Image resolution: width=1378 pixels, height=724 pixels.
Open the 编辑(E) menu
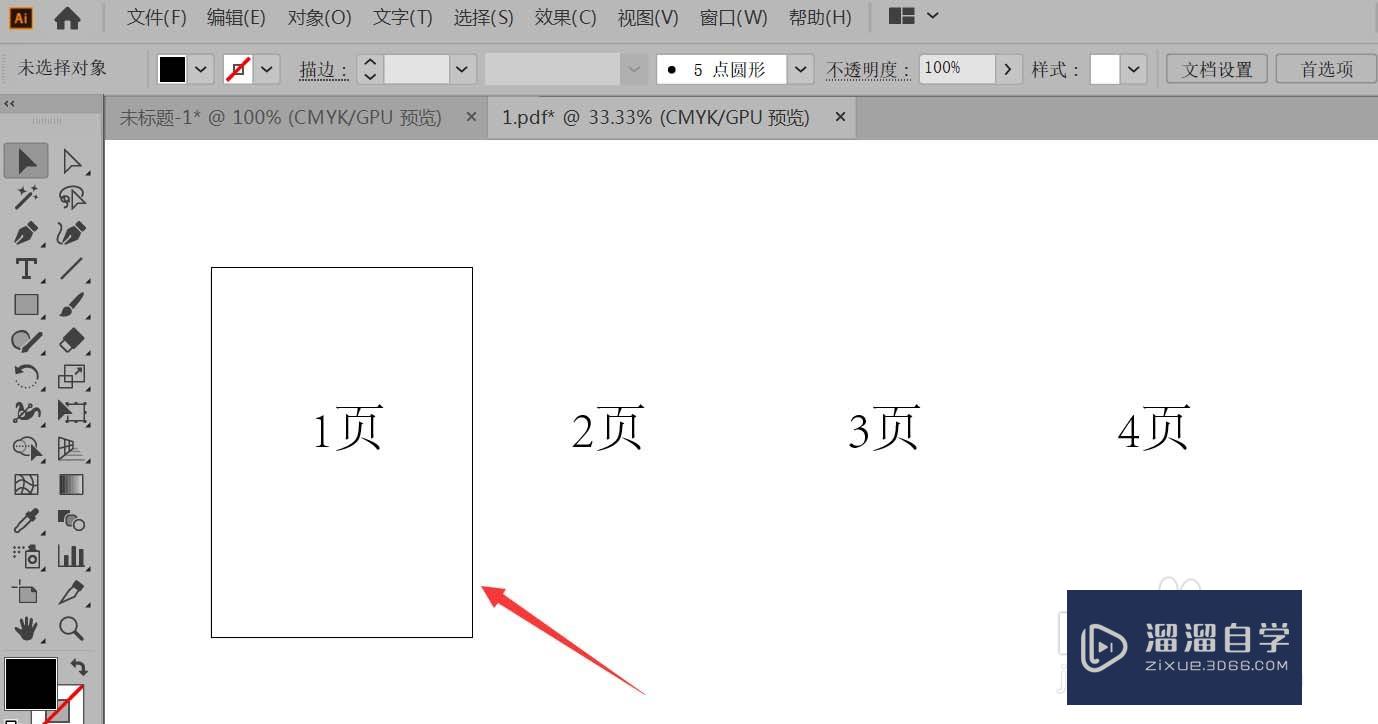[x=236, y=18]
